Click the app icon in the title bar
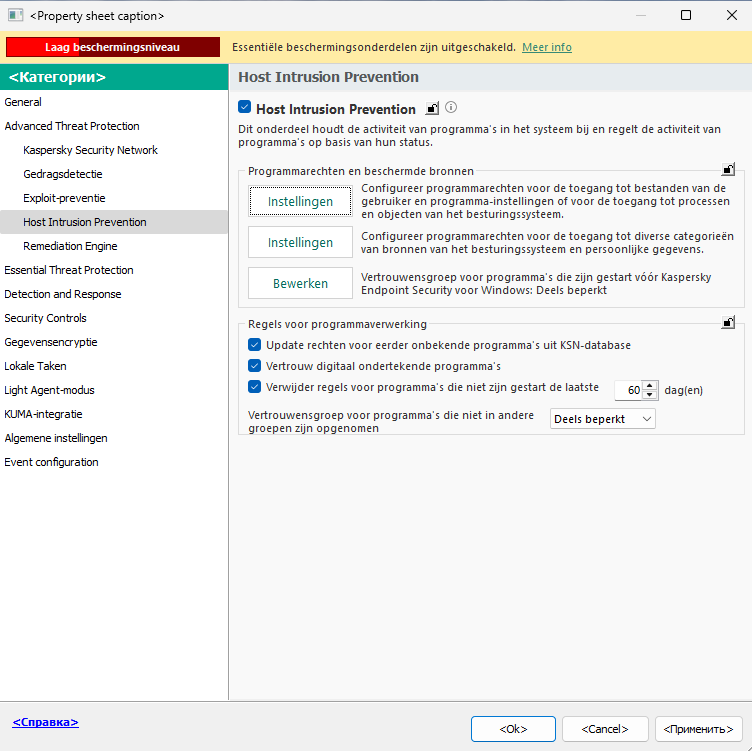 [15, 16]
